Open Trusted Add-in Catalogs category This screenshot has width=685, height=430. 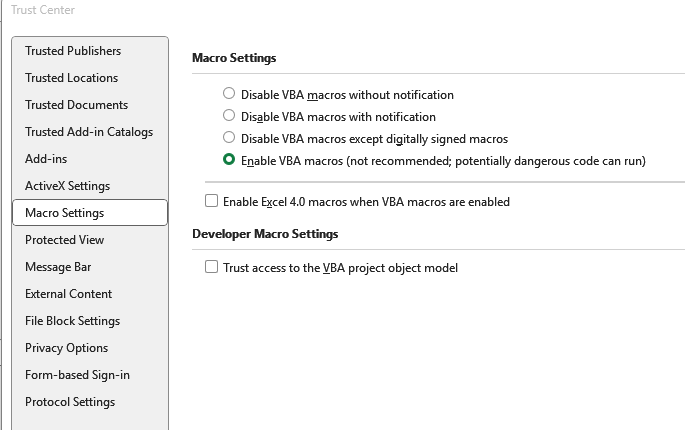coord(89,132)
